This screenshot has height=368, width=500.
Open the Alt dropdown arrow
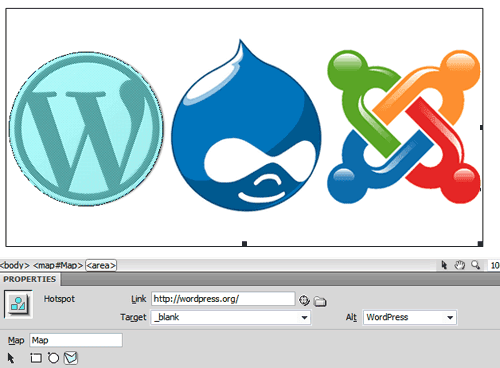tap(450, 317)
